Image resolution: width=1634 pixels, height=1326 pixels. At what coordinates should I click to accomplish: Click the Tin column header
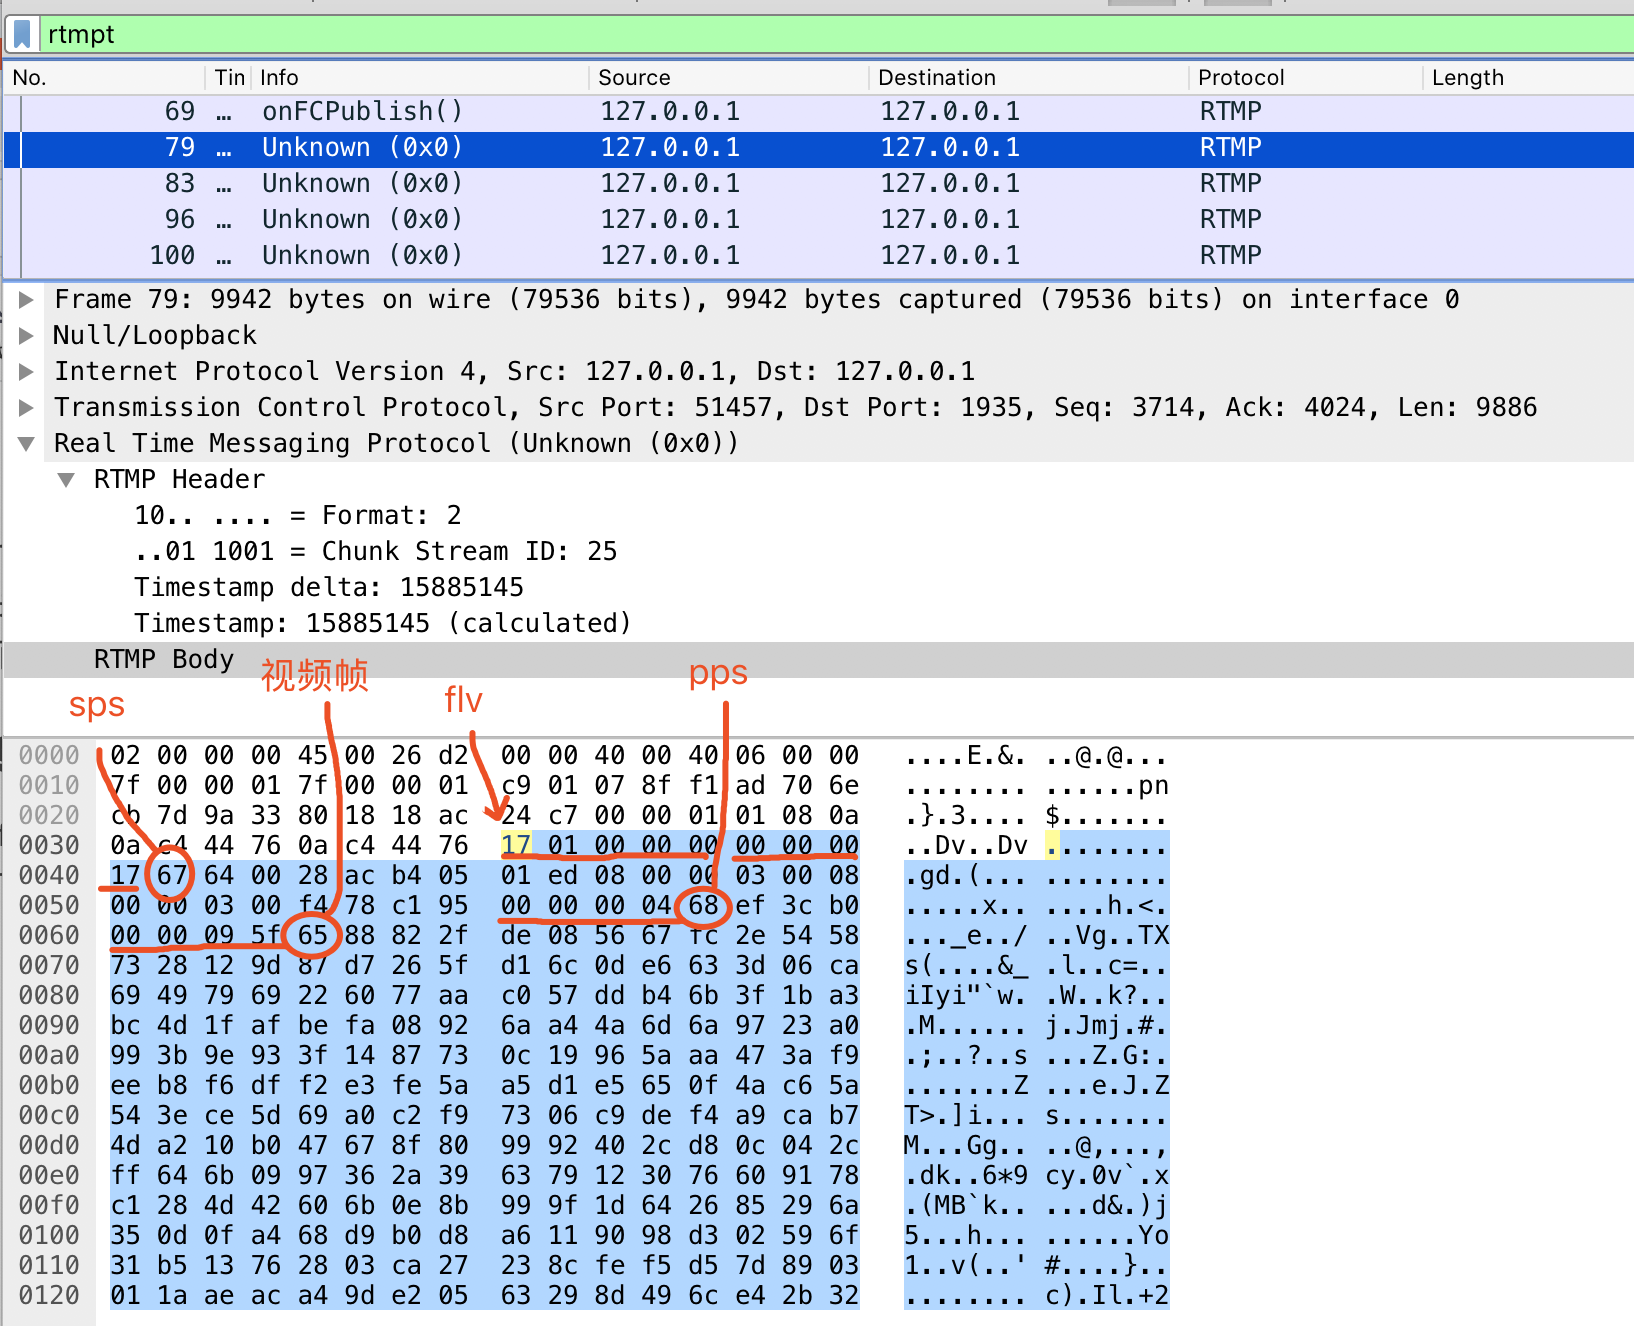coord(229,77)
